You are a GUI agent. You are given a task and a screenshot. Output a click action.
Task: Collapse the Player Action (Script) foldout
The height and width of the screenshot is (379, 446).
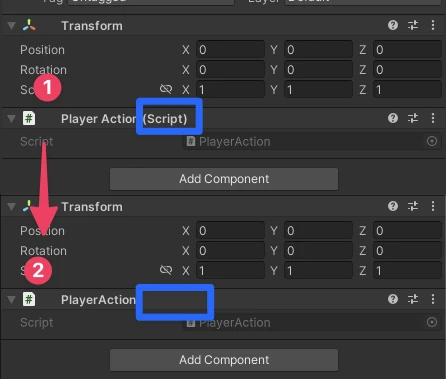pos(12,119)
